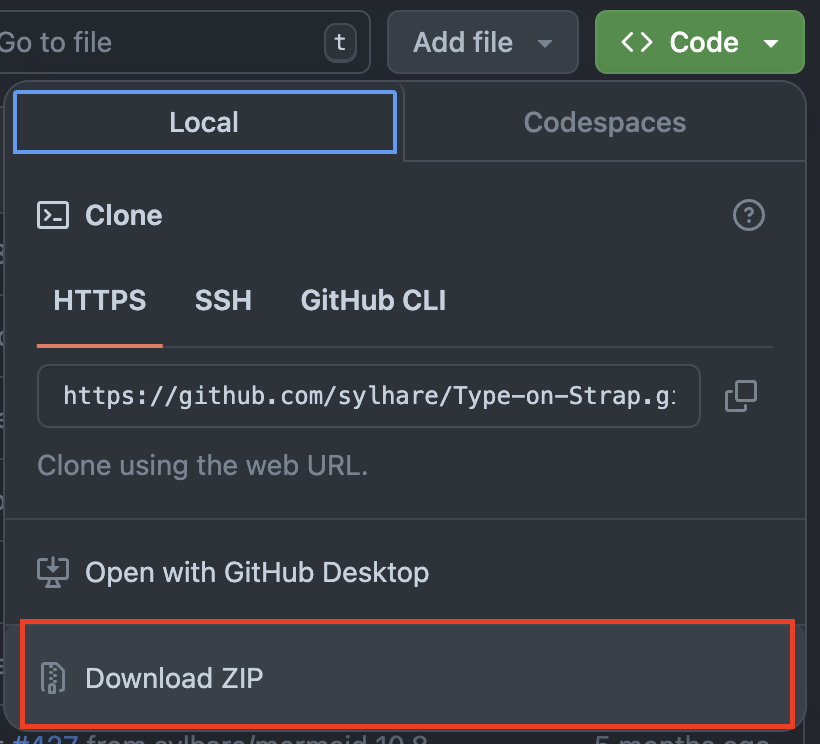Choose the SSH clone option
This screenshot has height=744, width=820.
(223, 300)
